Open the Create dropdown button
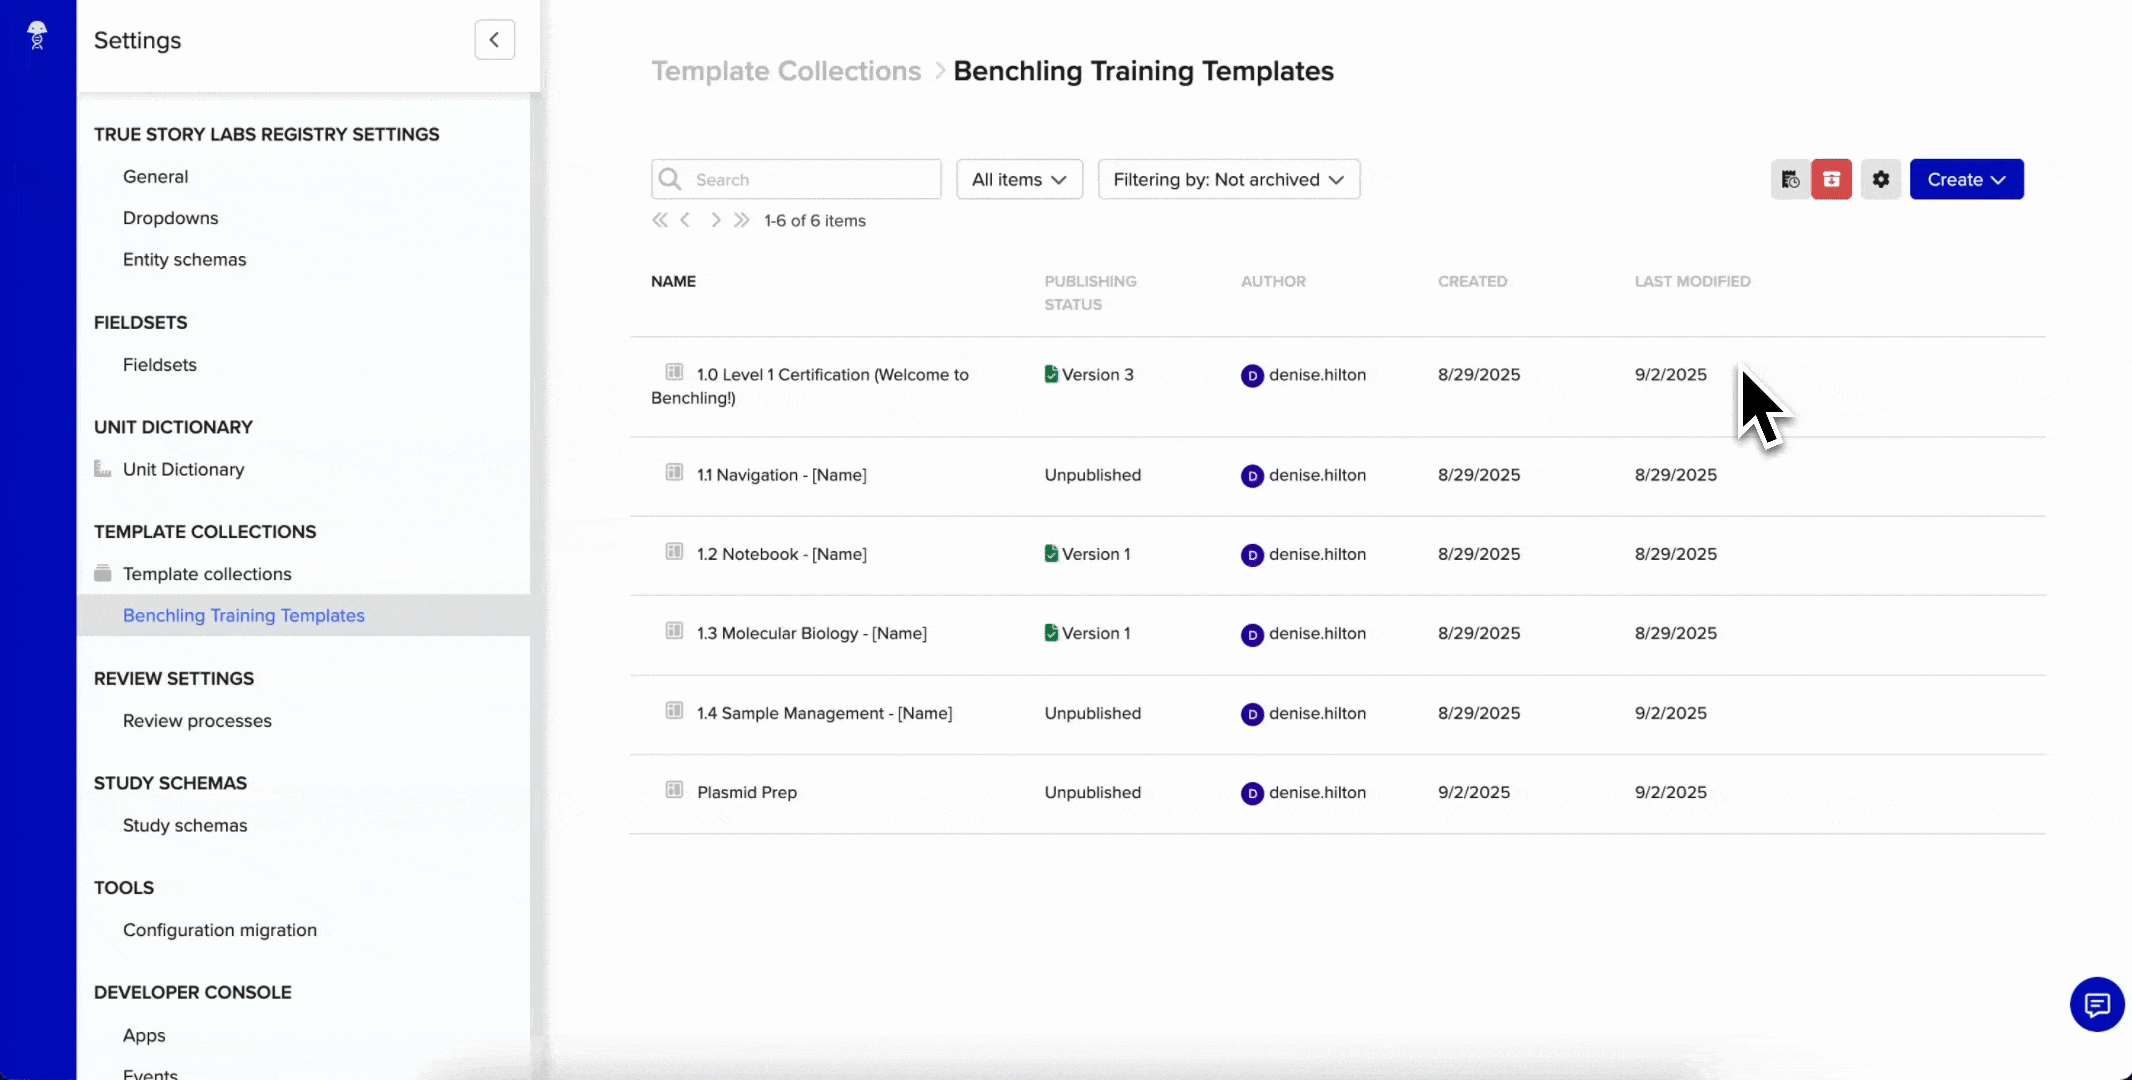 click(x=1966, y=179)
